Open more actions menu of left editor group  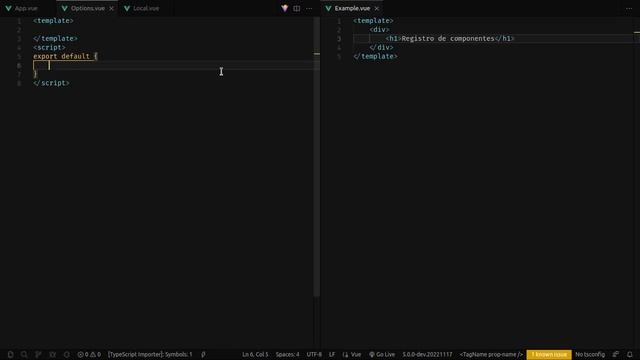(309, 8)
